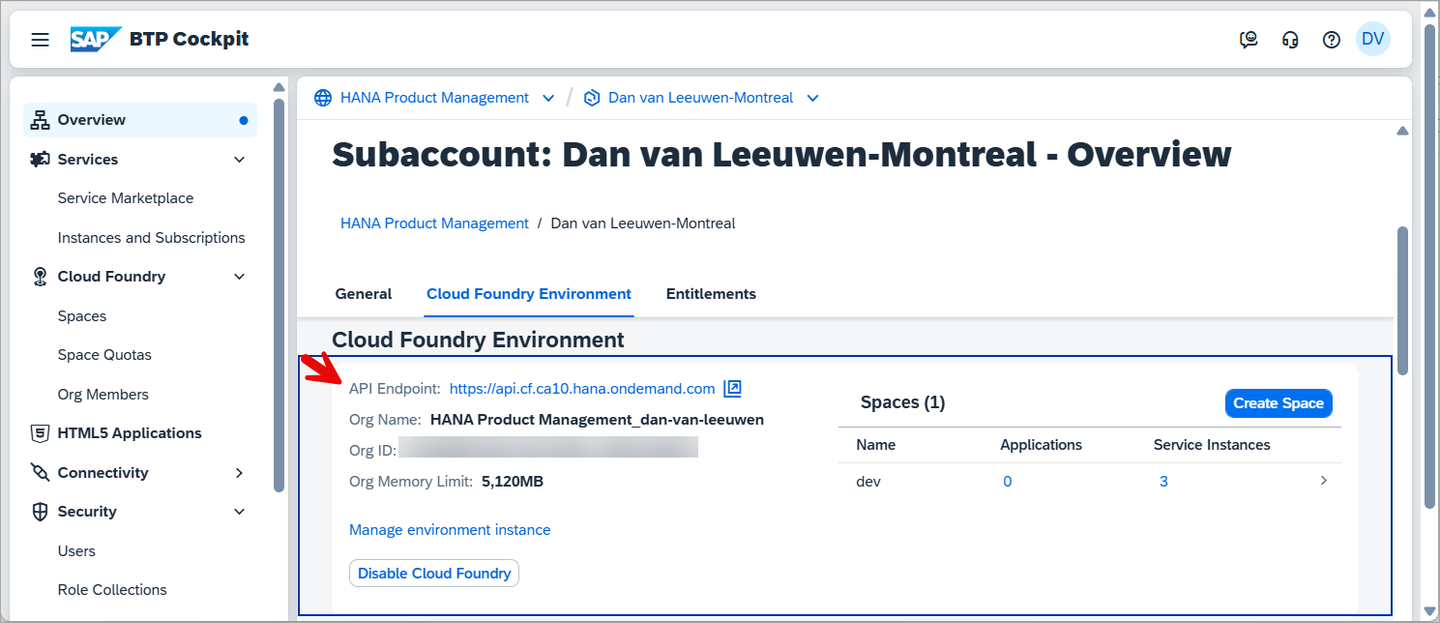
Task: Click the Spaces (1) heading
Action: pyautogui.click(x=903, y=403)
